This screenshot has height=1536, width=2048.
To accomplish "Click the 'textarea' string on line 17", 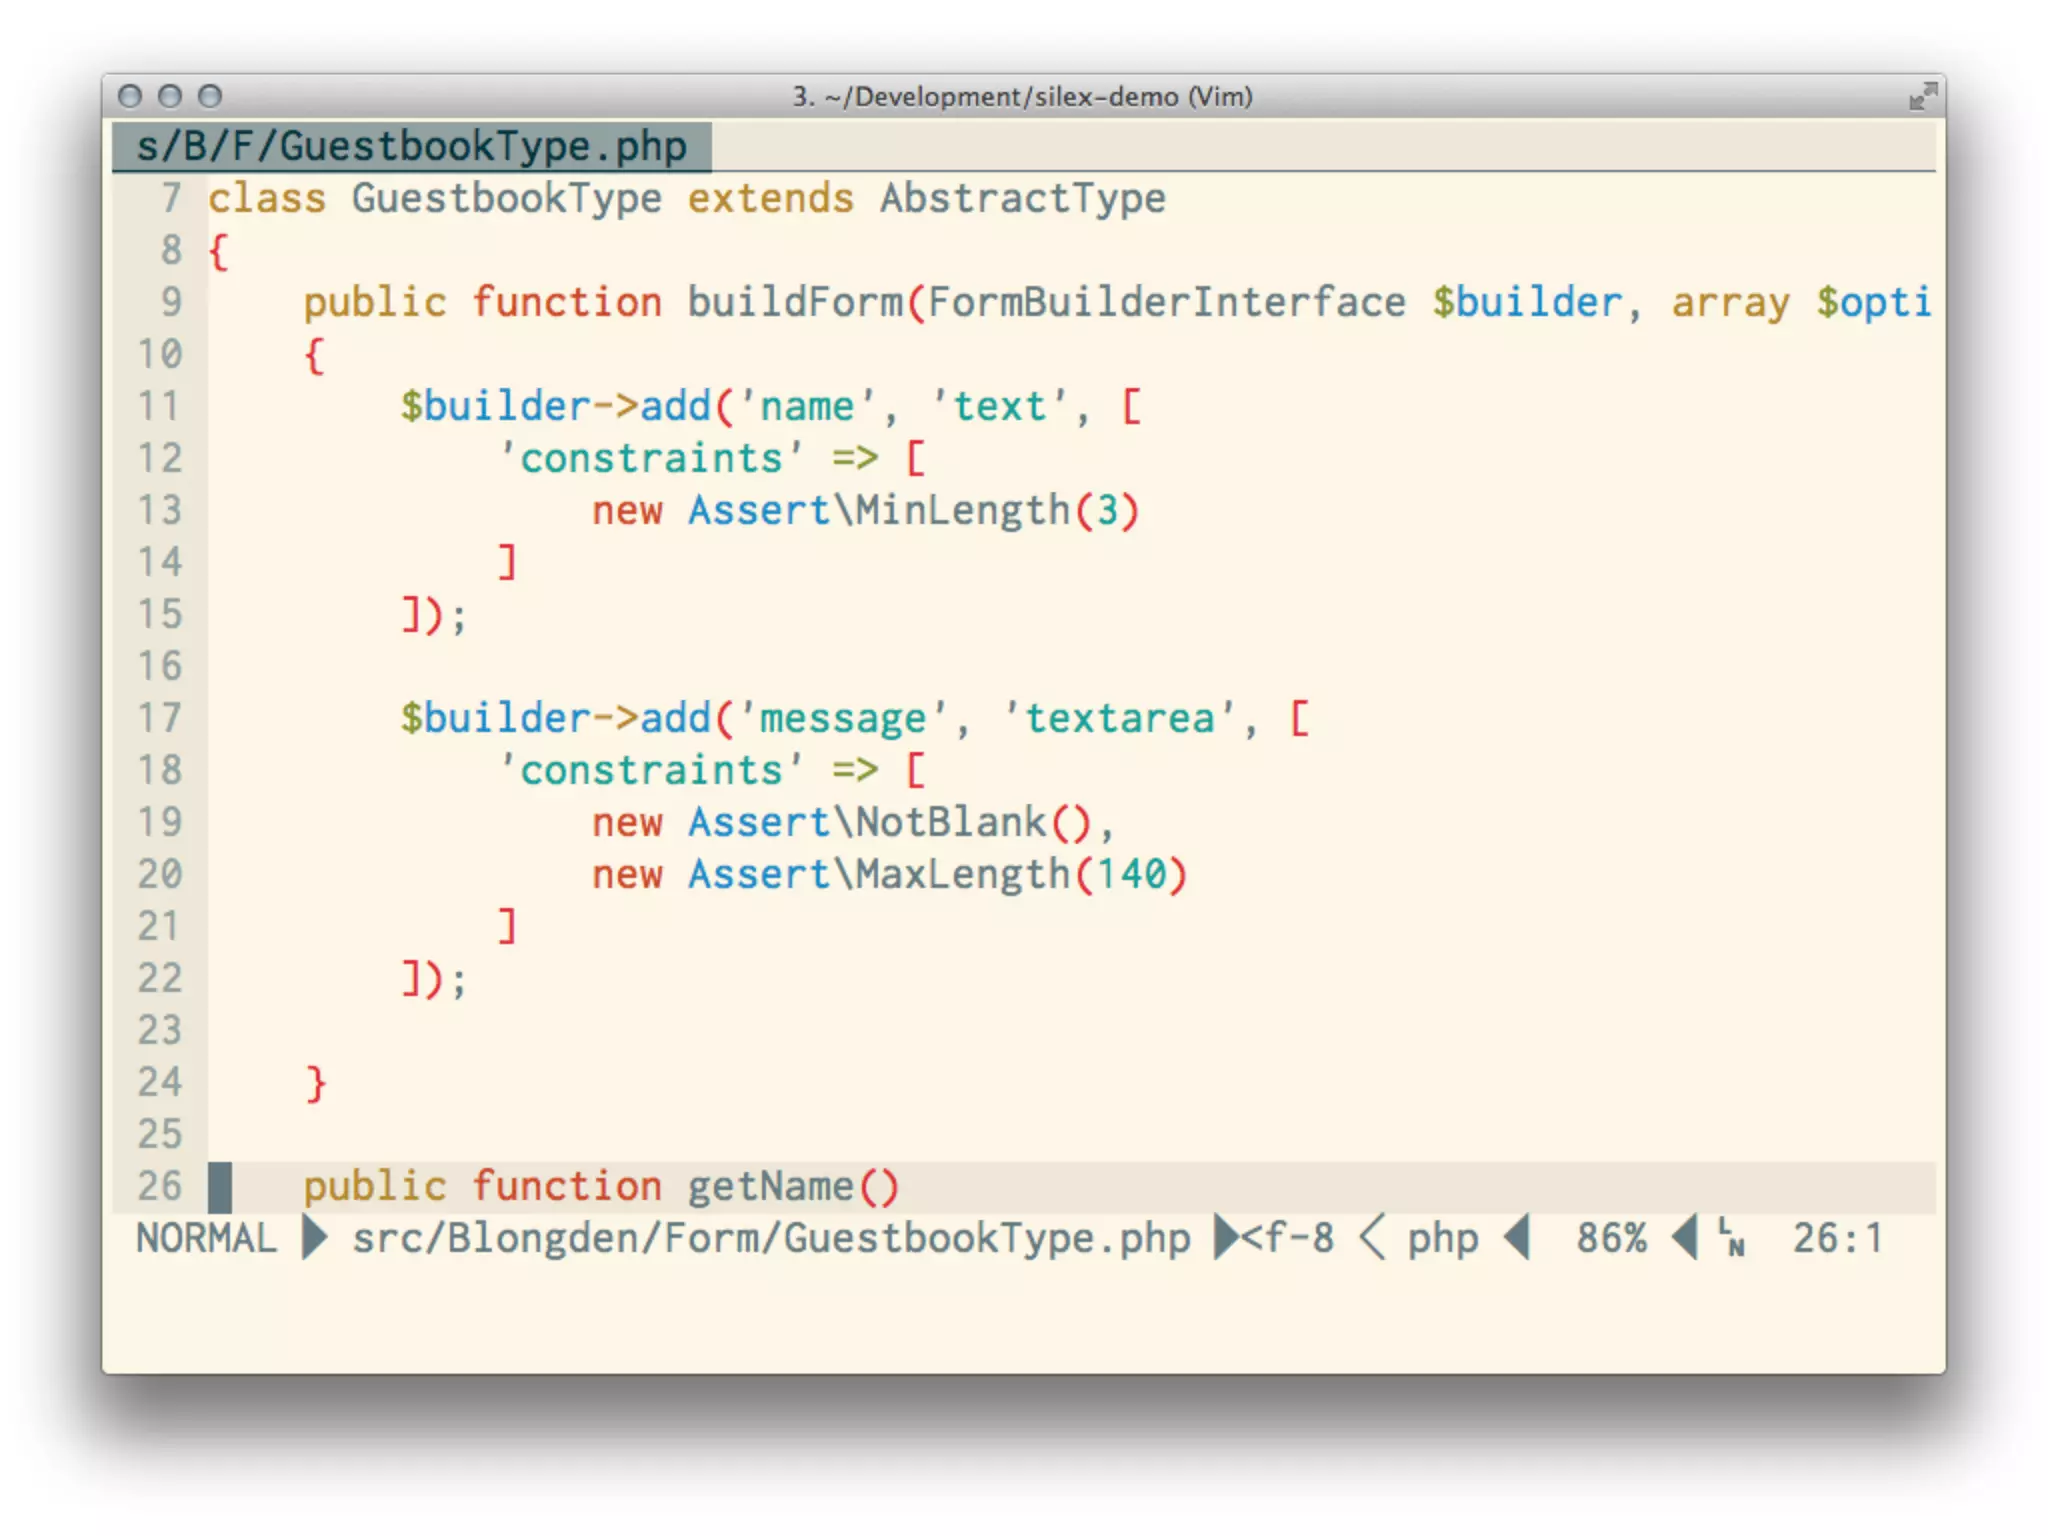I will point(1119,718).
